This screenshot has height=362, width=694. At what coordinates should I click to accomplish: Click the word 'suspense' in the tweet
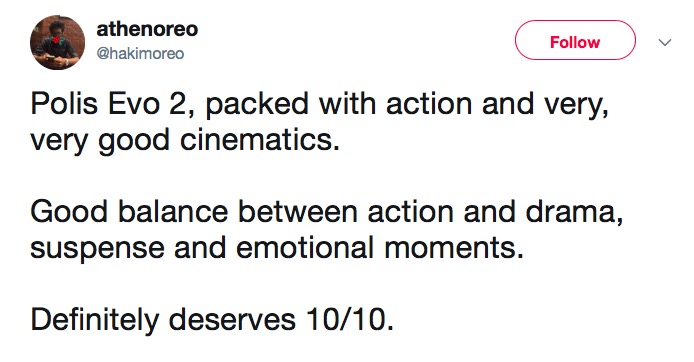(97, 248)
